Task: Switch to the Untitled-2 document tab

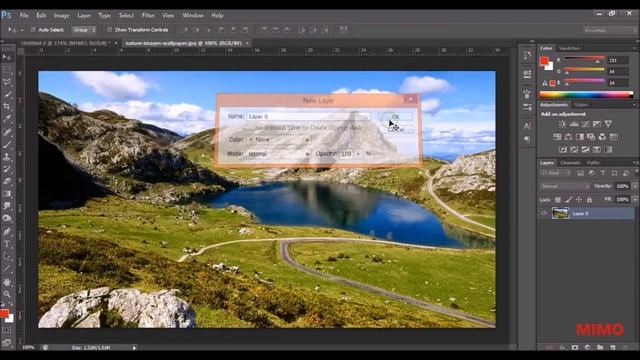Action: pyautogui.click(x=65, y=43)
